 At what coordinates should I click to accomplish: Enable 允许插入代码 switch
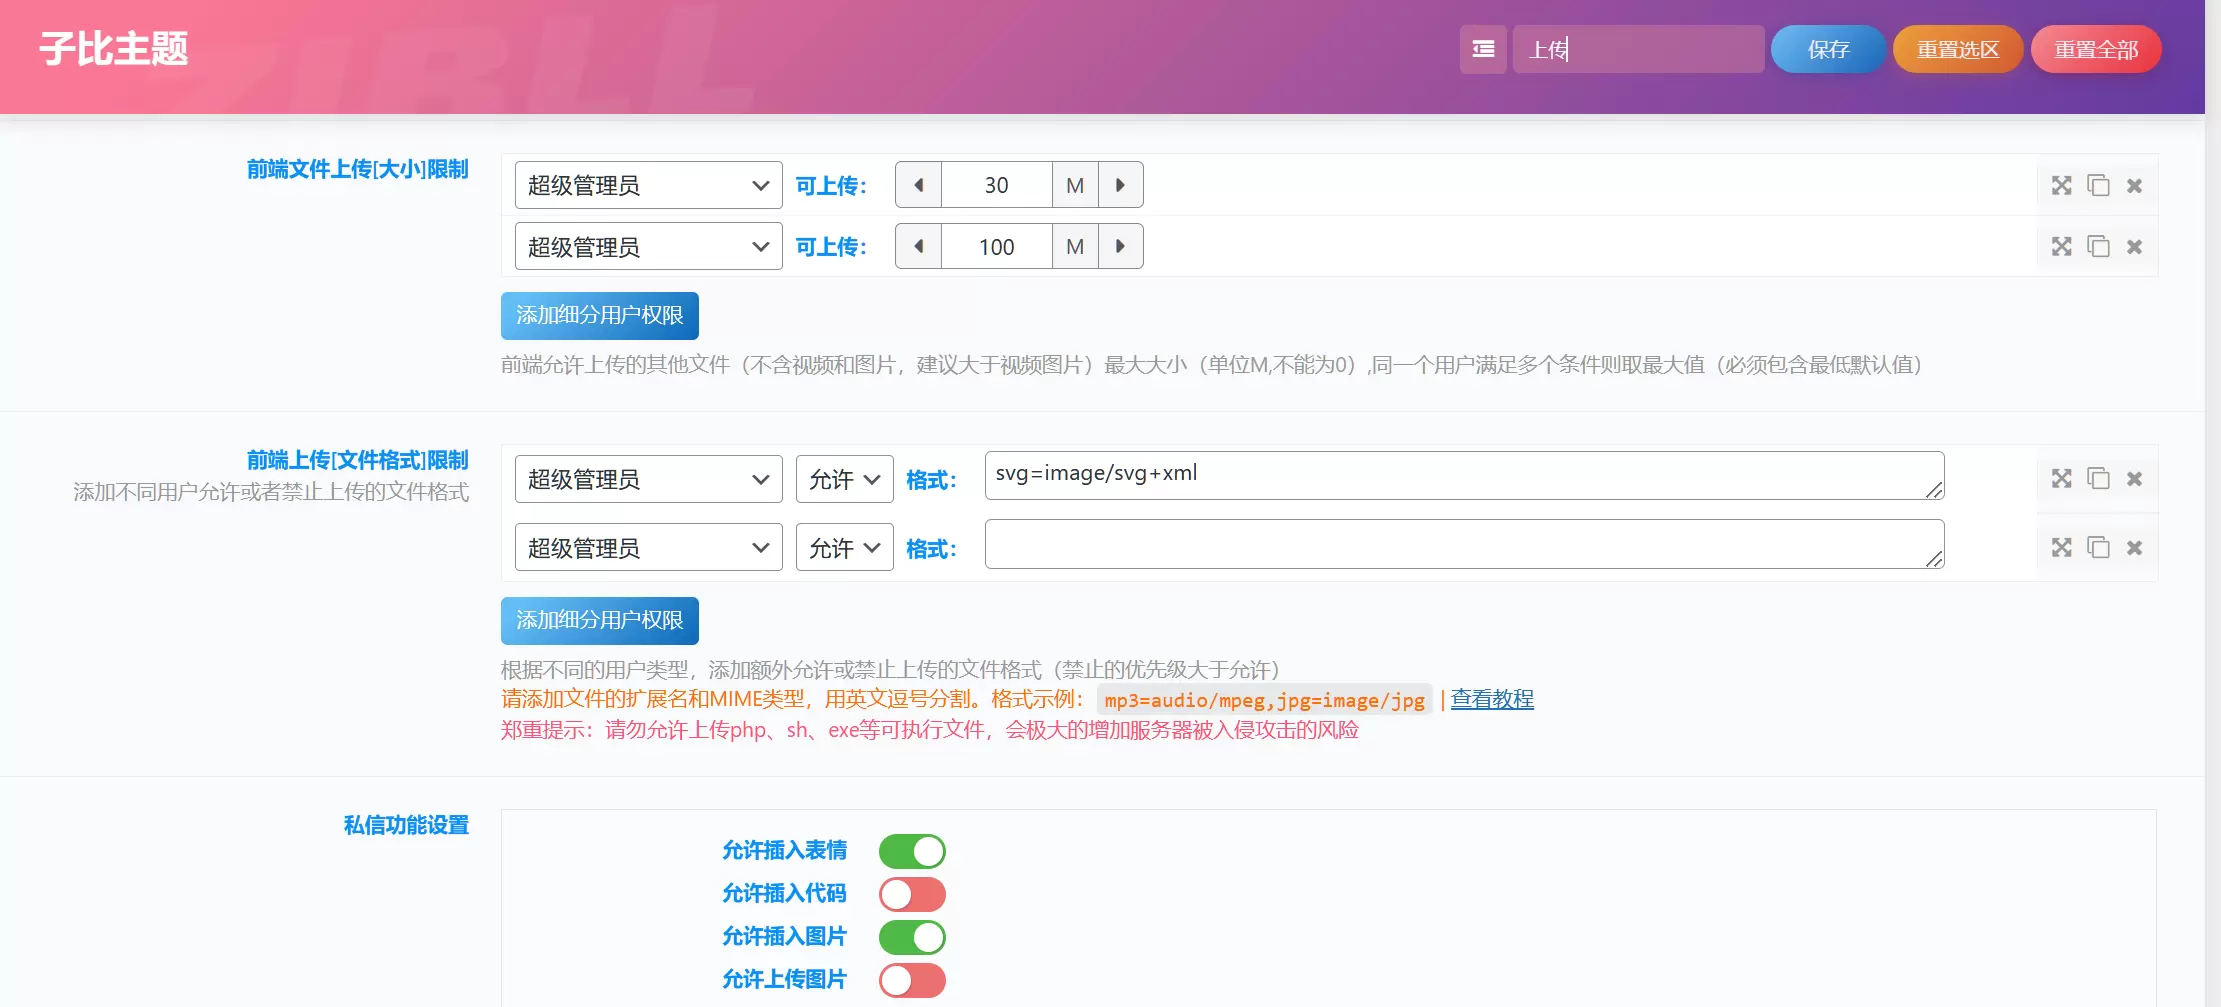click(912, 894)
